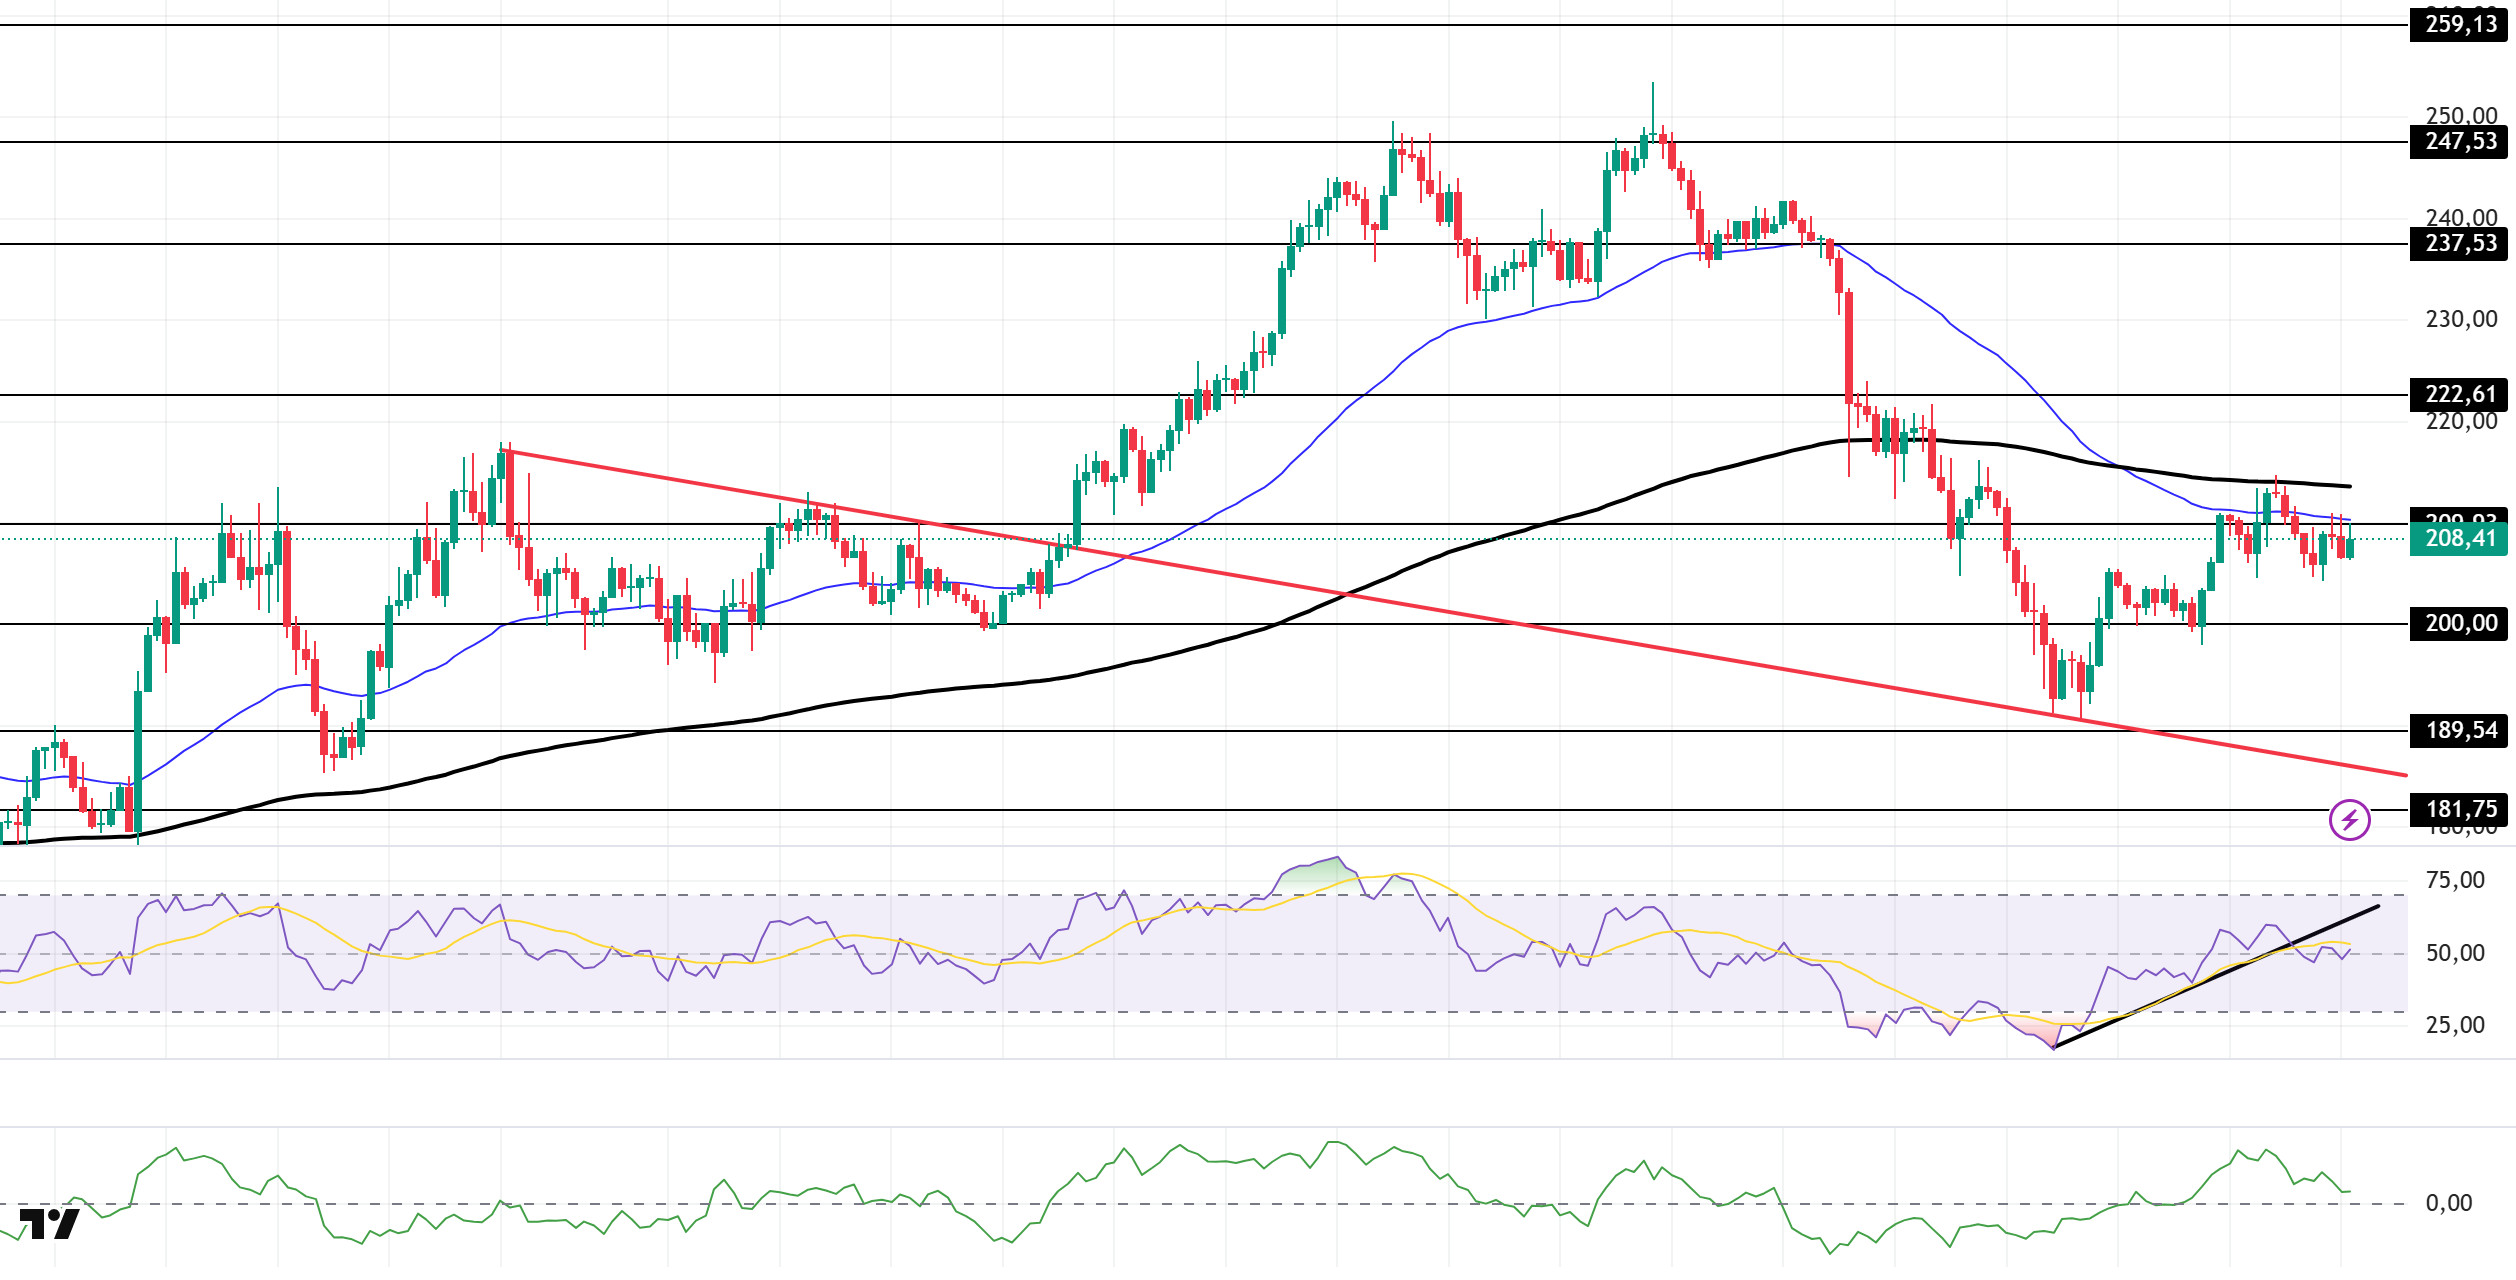The image size is (2516, 1280).
Task: Click the purple lightning bolt icon
Action: [2349, 820]
